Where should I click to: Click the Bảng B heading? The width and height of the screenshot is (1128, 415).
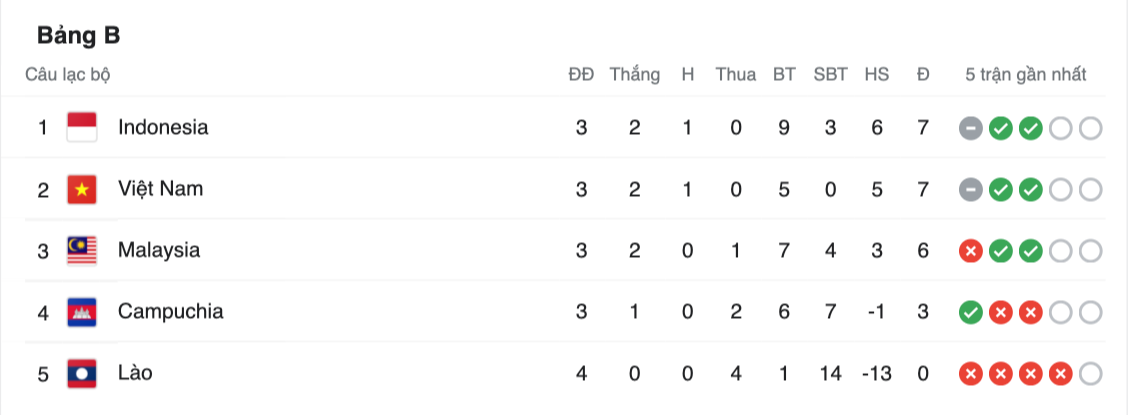[x=79, y=36]
